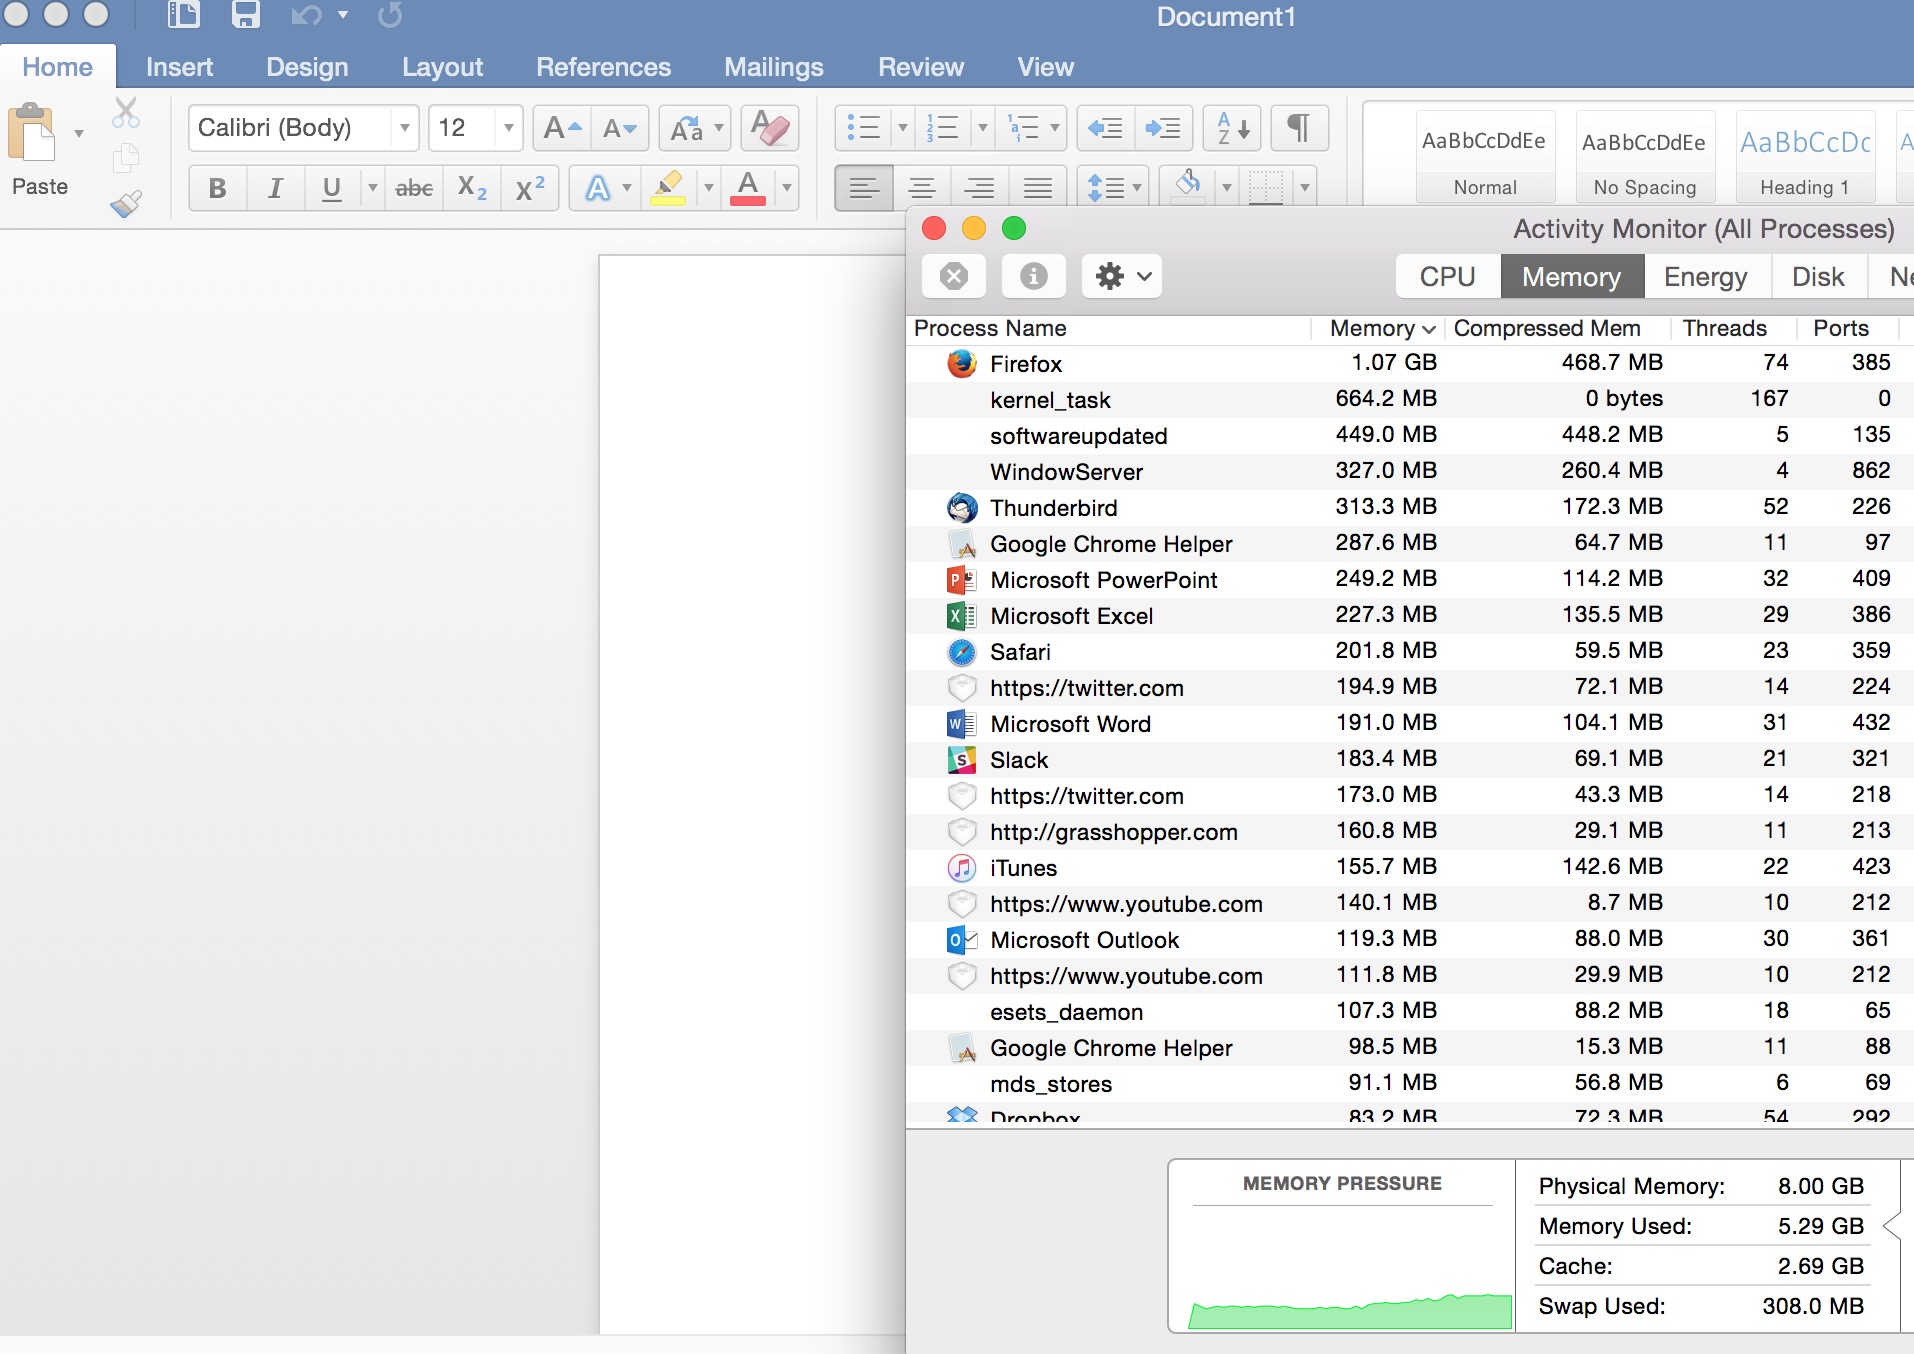The height and width of the screenshot is (1354, 1914).
Task: Click the bullet list icon
Action: (x=863, y=128)
